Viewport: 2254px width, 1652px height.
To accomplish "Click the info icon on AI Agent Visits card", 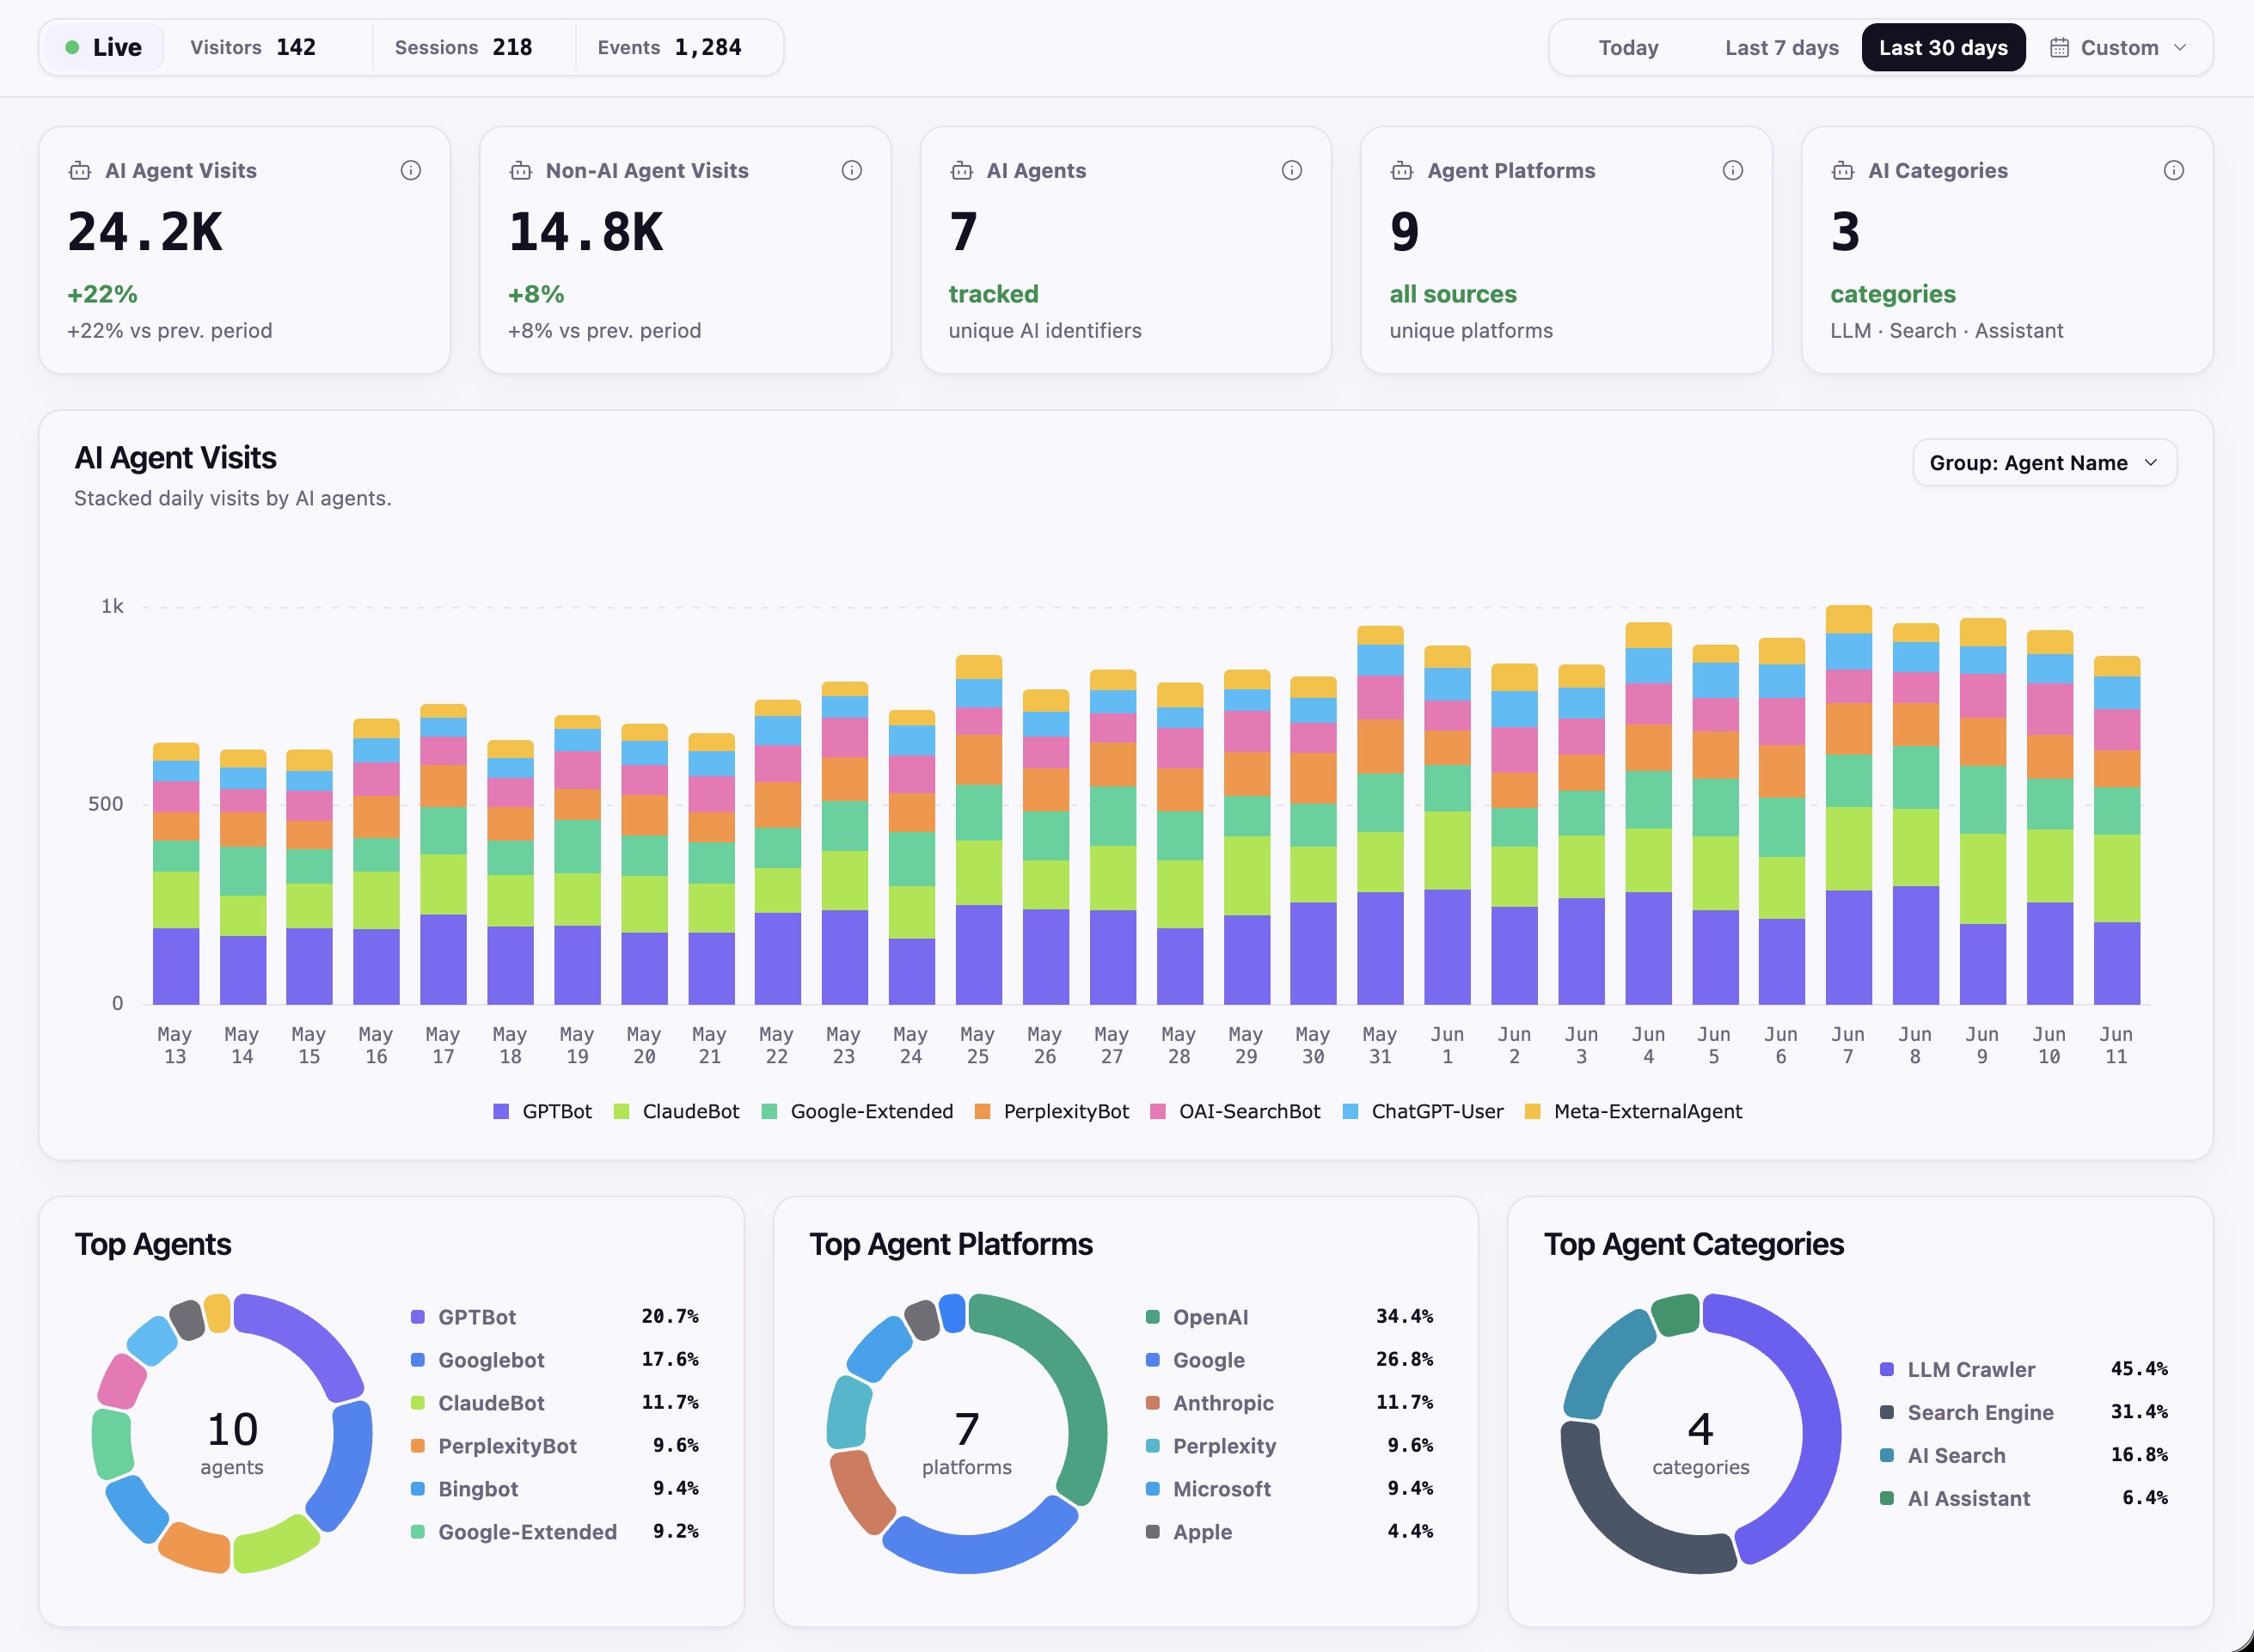I will [411, 170].
